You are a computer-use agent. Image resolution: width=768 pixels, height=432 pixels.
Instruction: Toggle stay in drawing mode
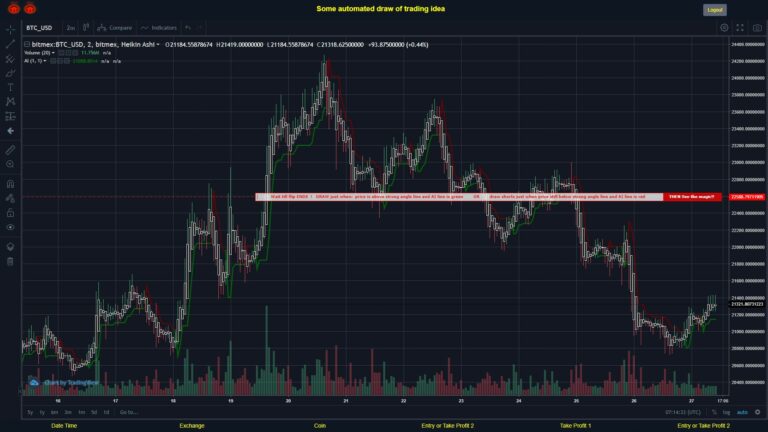[10, 198]
